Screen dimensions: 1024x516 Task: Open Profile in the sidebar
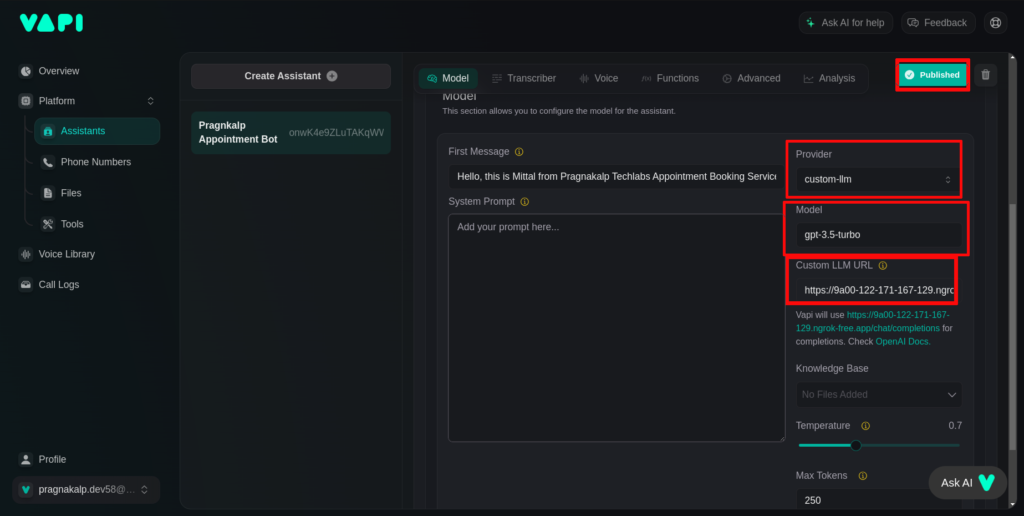pyautogui.click(x=52, y=459)
